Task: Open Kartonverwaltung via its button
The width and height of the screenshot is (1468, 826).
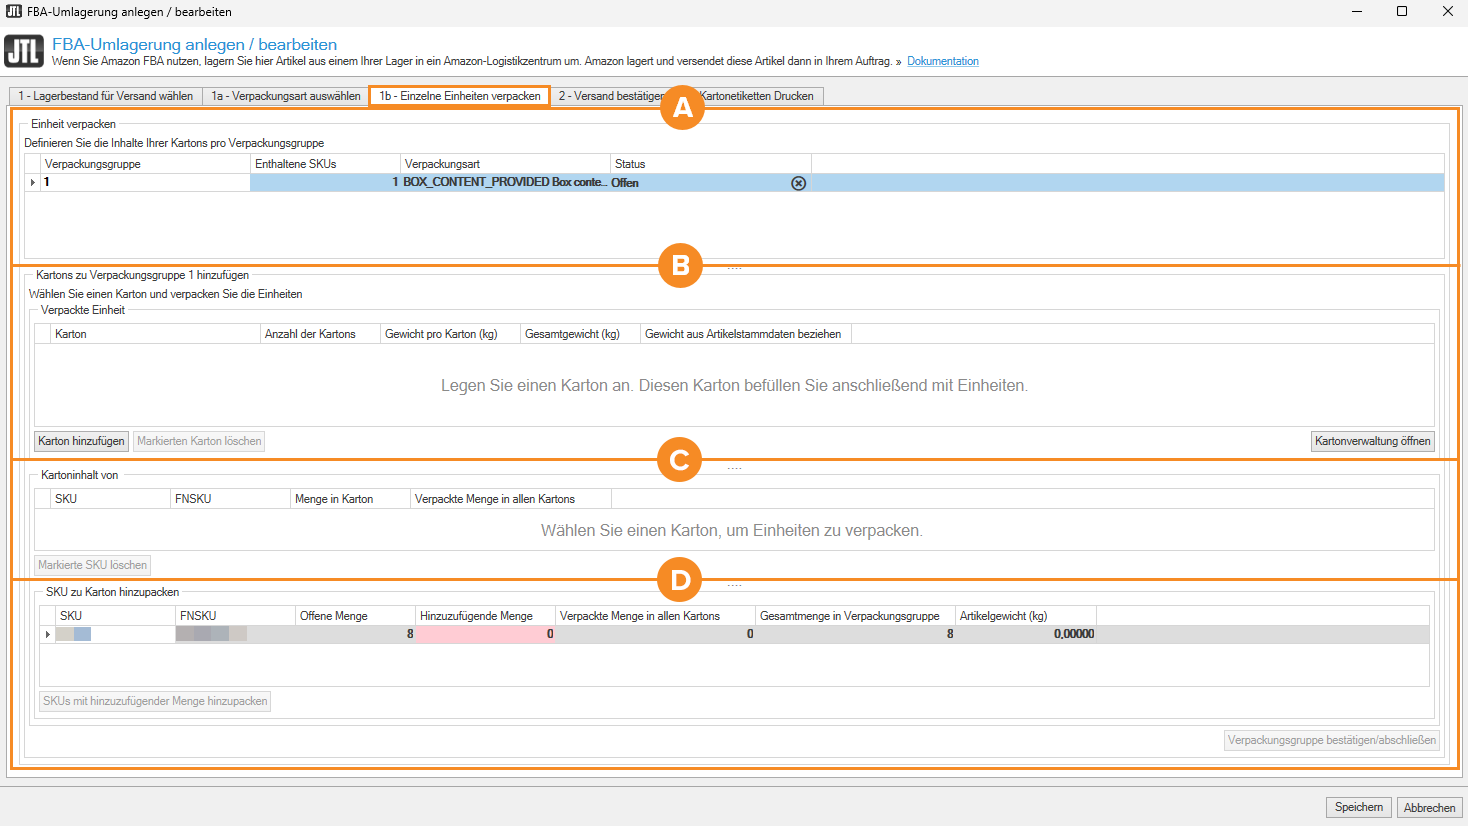Action: click(1372, 441)
